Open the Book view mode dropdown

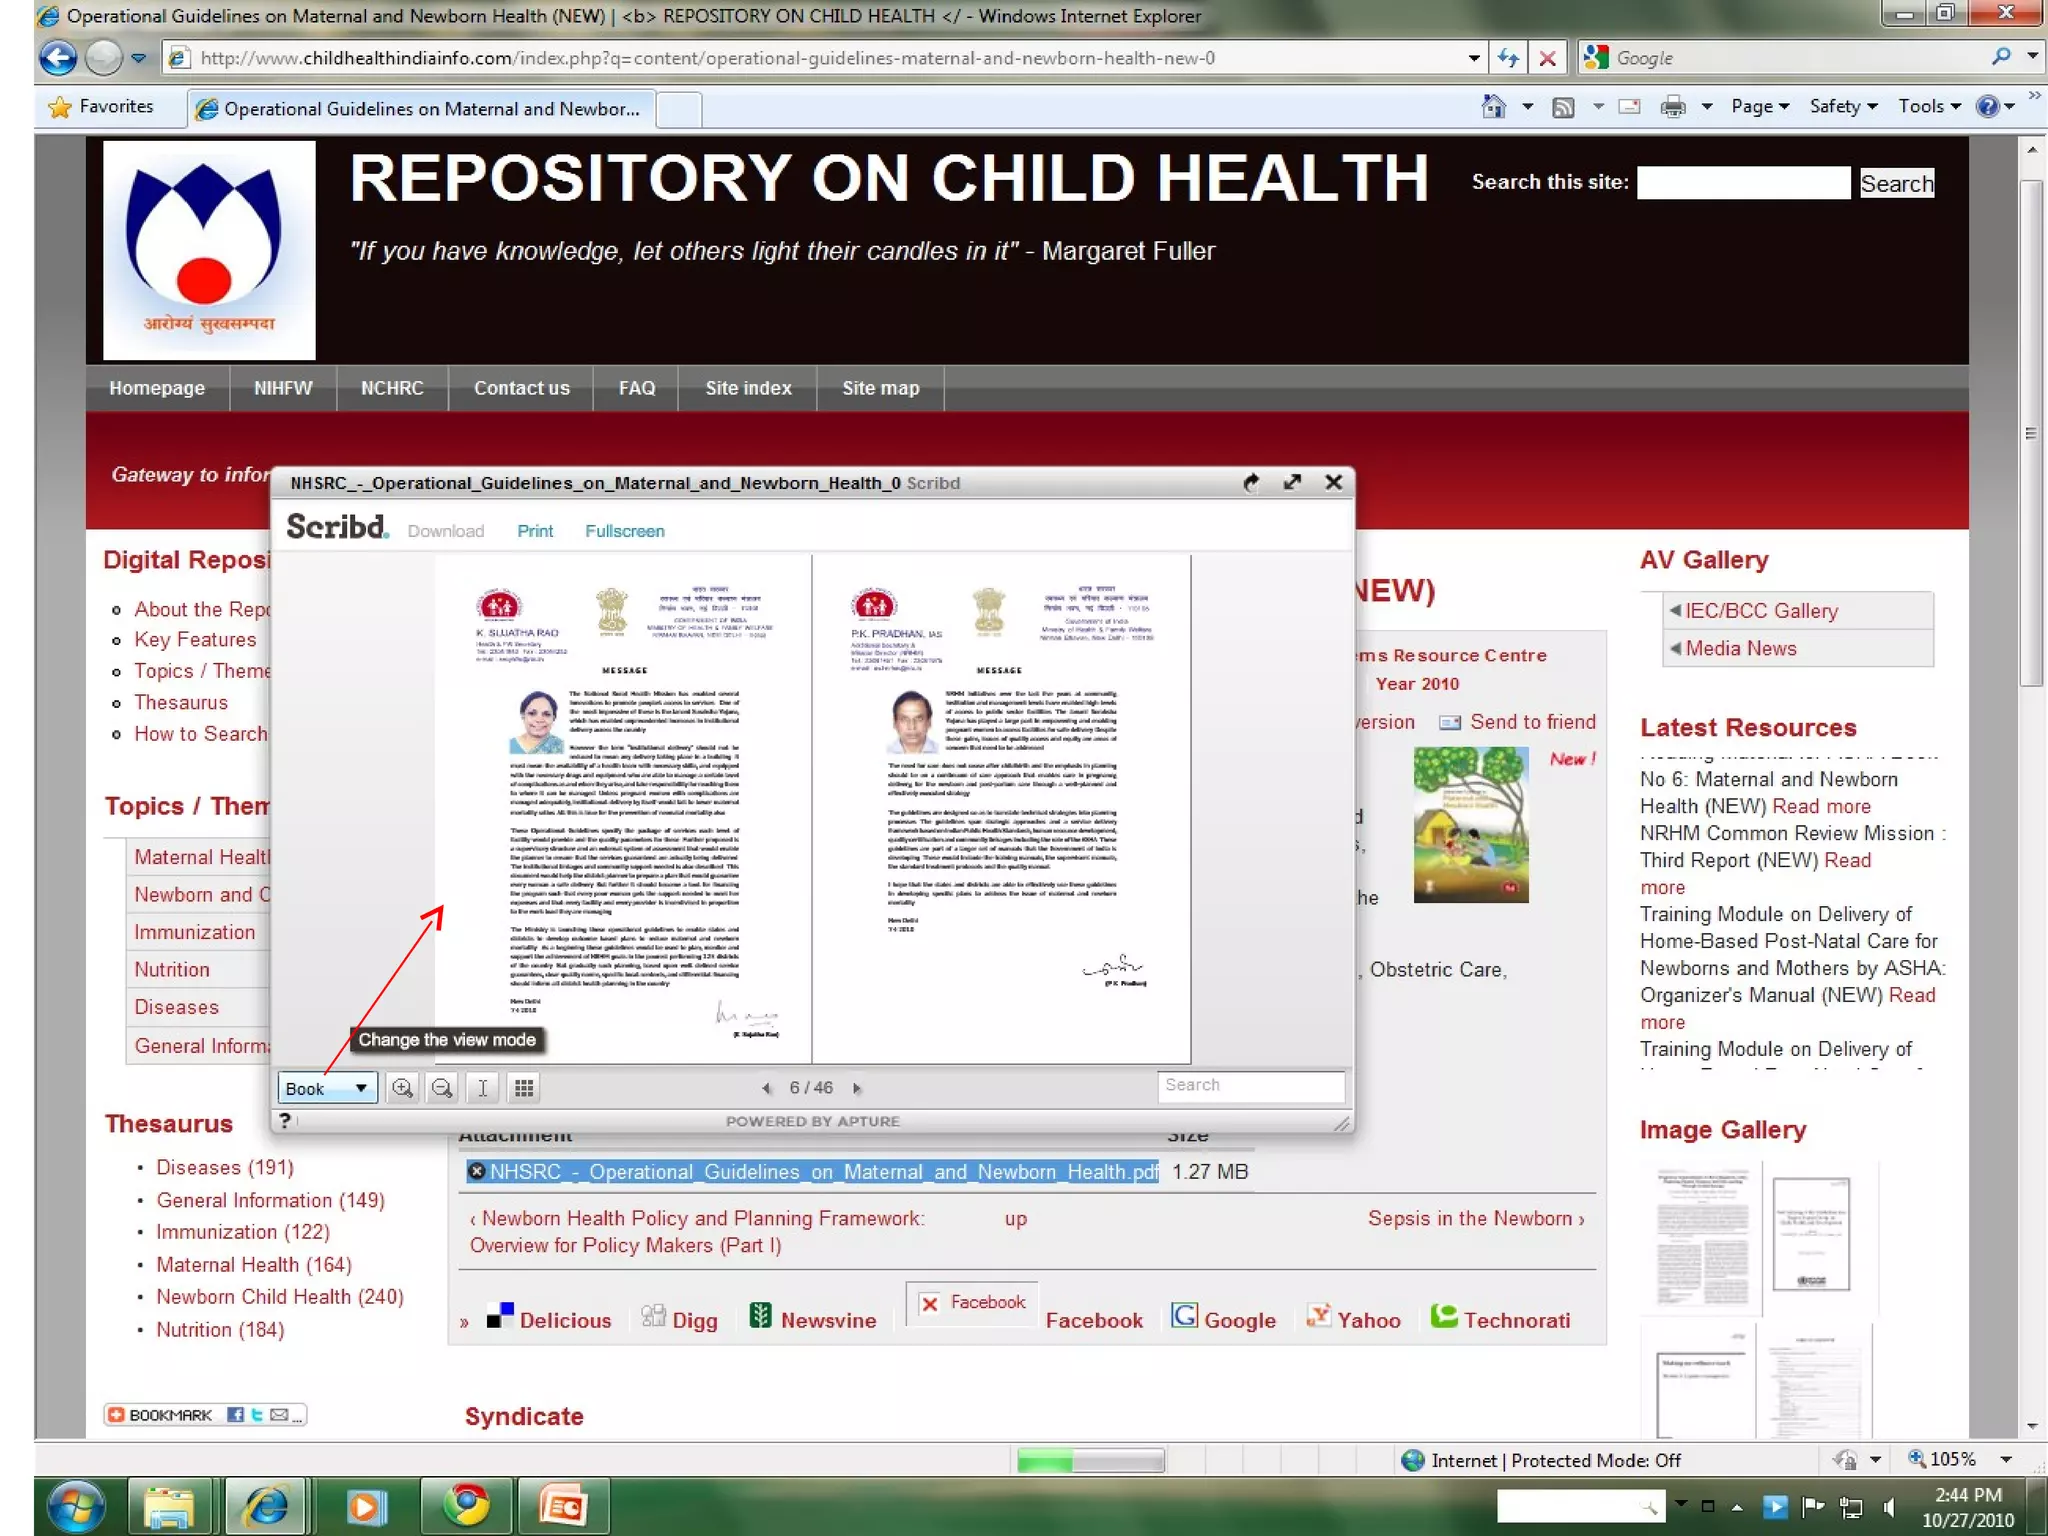[x=327, y=1088]
